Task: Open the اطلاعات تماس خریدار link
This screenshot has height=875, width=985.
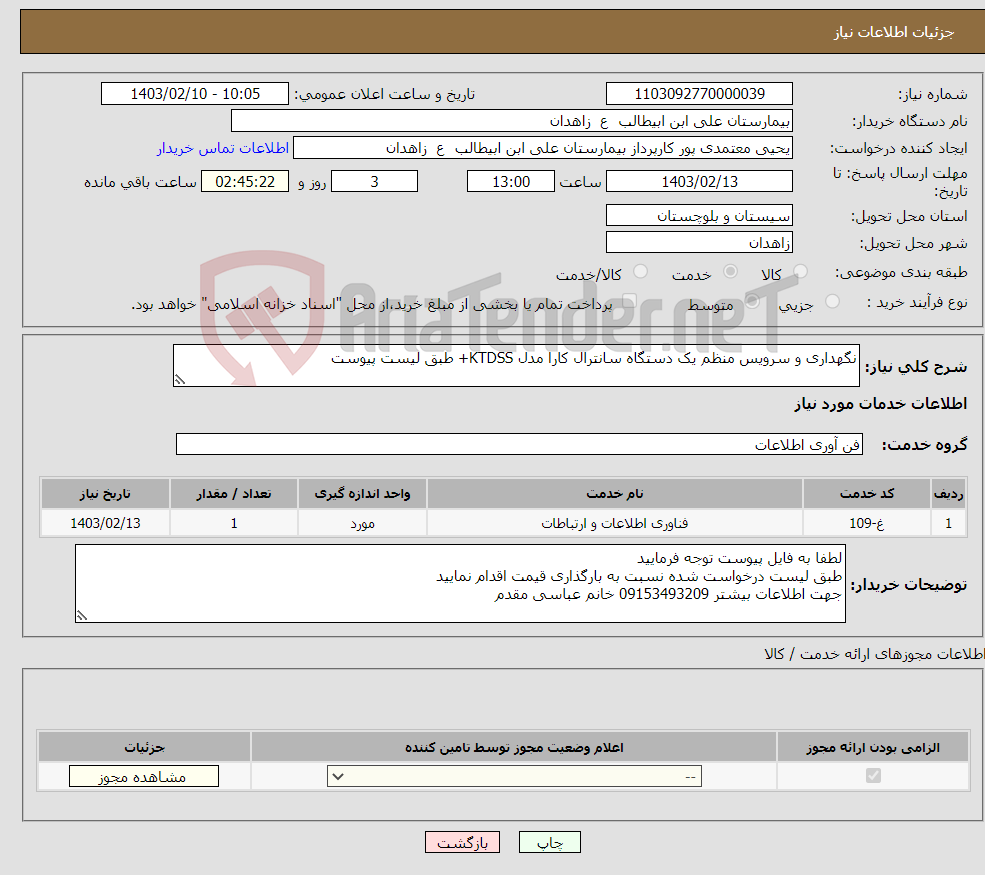Action: [x=222, y=148]
